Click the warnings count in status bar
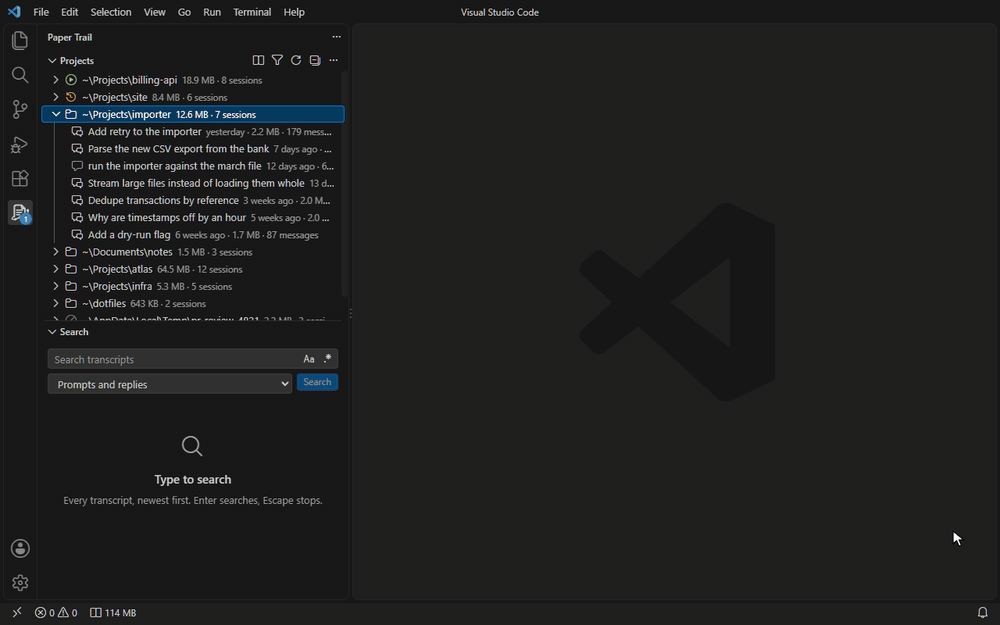The height and width of the screenshot is (625, 1000). coord(68,612)
